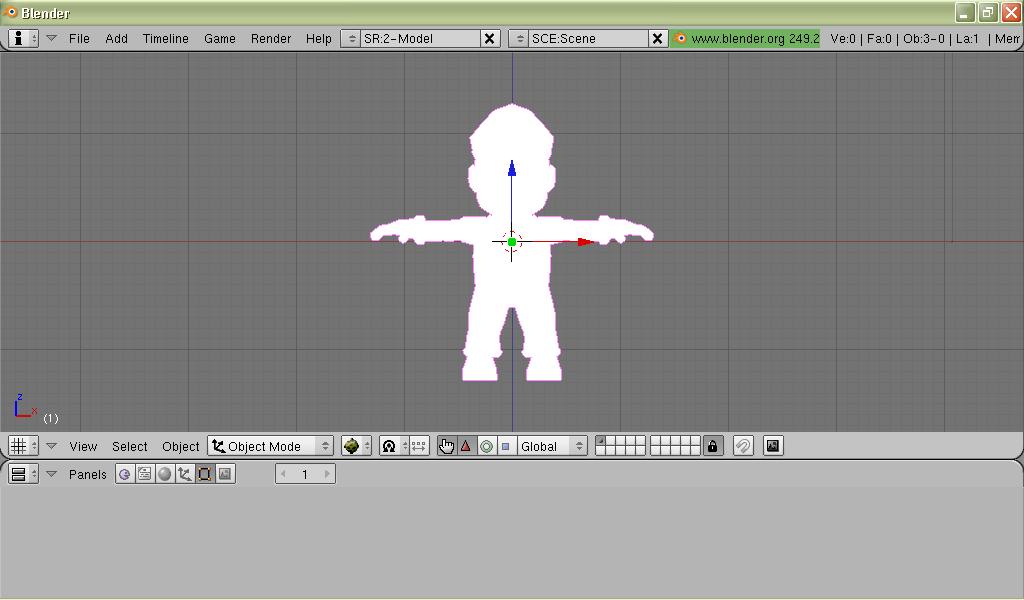This screenshot has width=1024, height=600.
Task: Open the Timeline menu
Action: pyautogui.click(x=165, y=38)
